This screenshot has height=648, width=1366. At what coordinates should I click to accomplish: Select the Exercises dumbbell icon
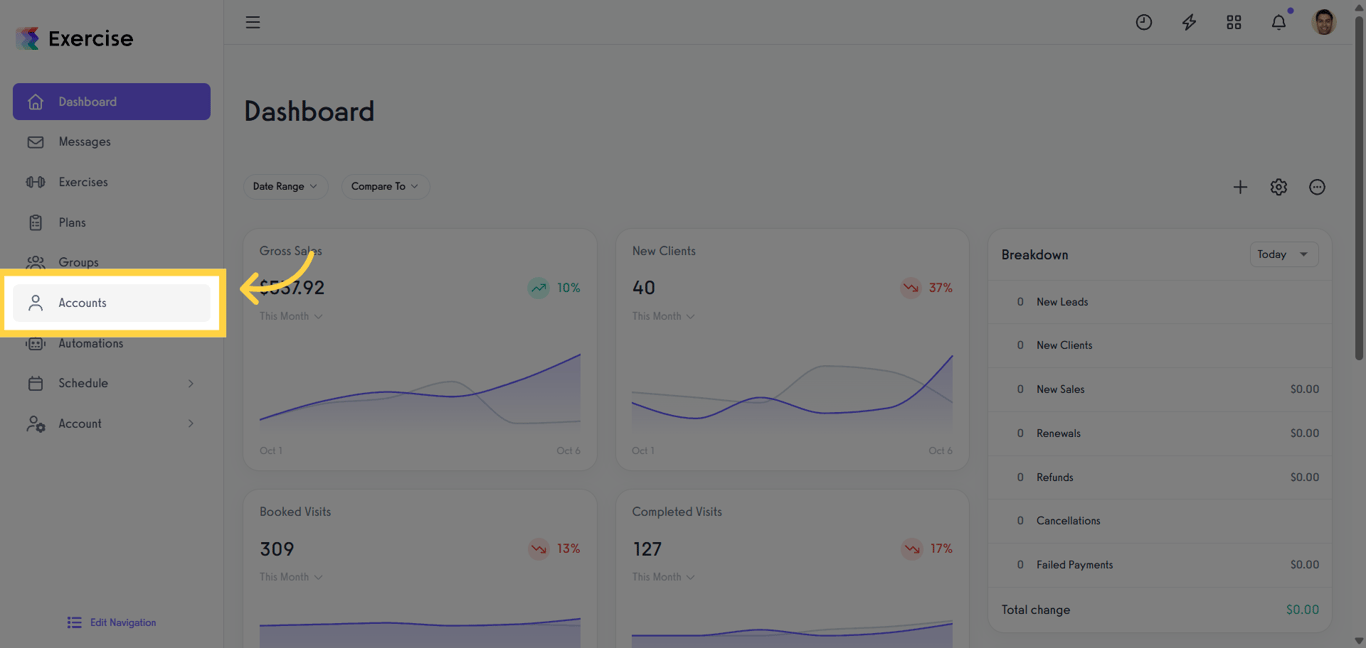(x=34, y=181)
